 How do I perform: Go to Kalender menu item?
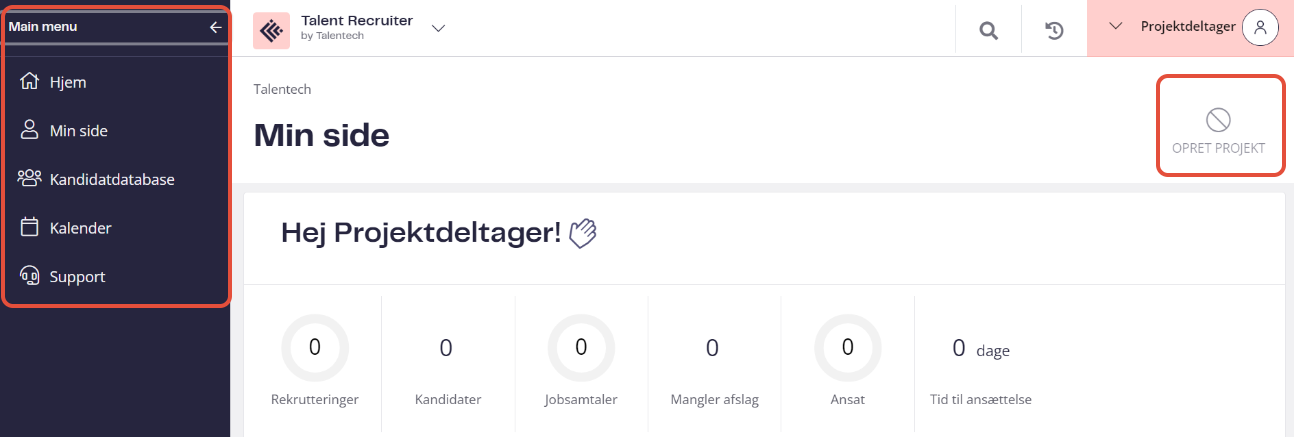(80, 228)
